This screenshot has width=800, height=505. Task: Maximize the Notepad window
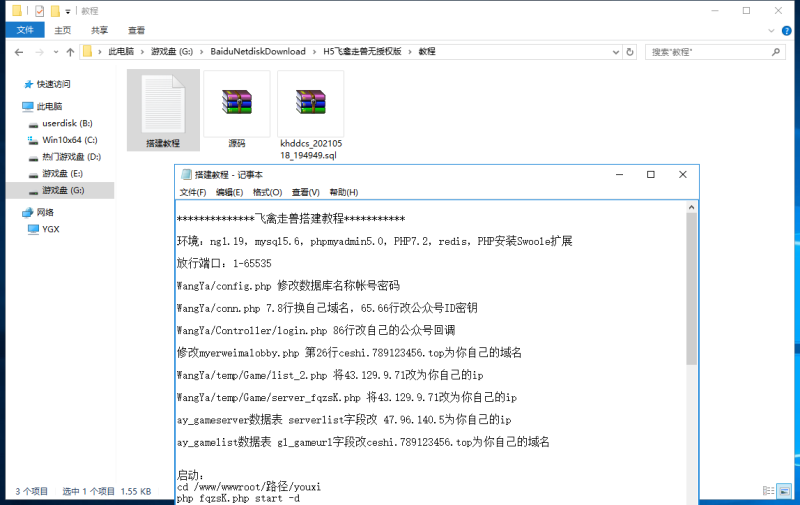coord(651,174)
